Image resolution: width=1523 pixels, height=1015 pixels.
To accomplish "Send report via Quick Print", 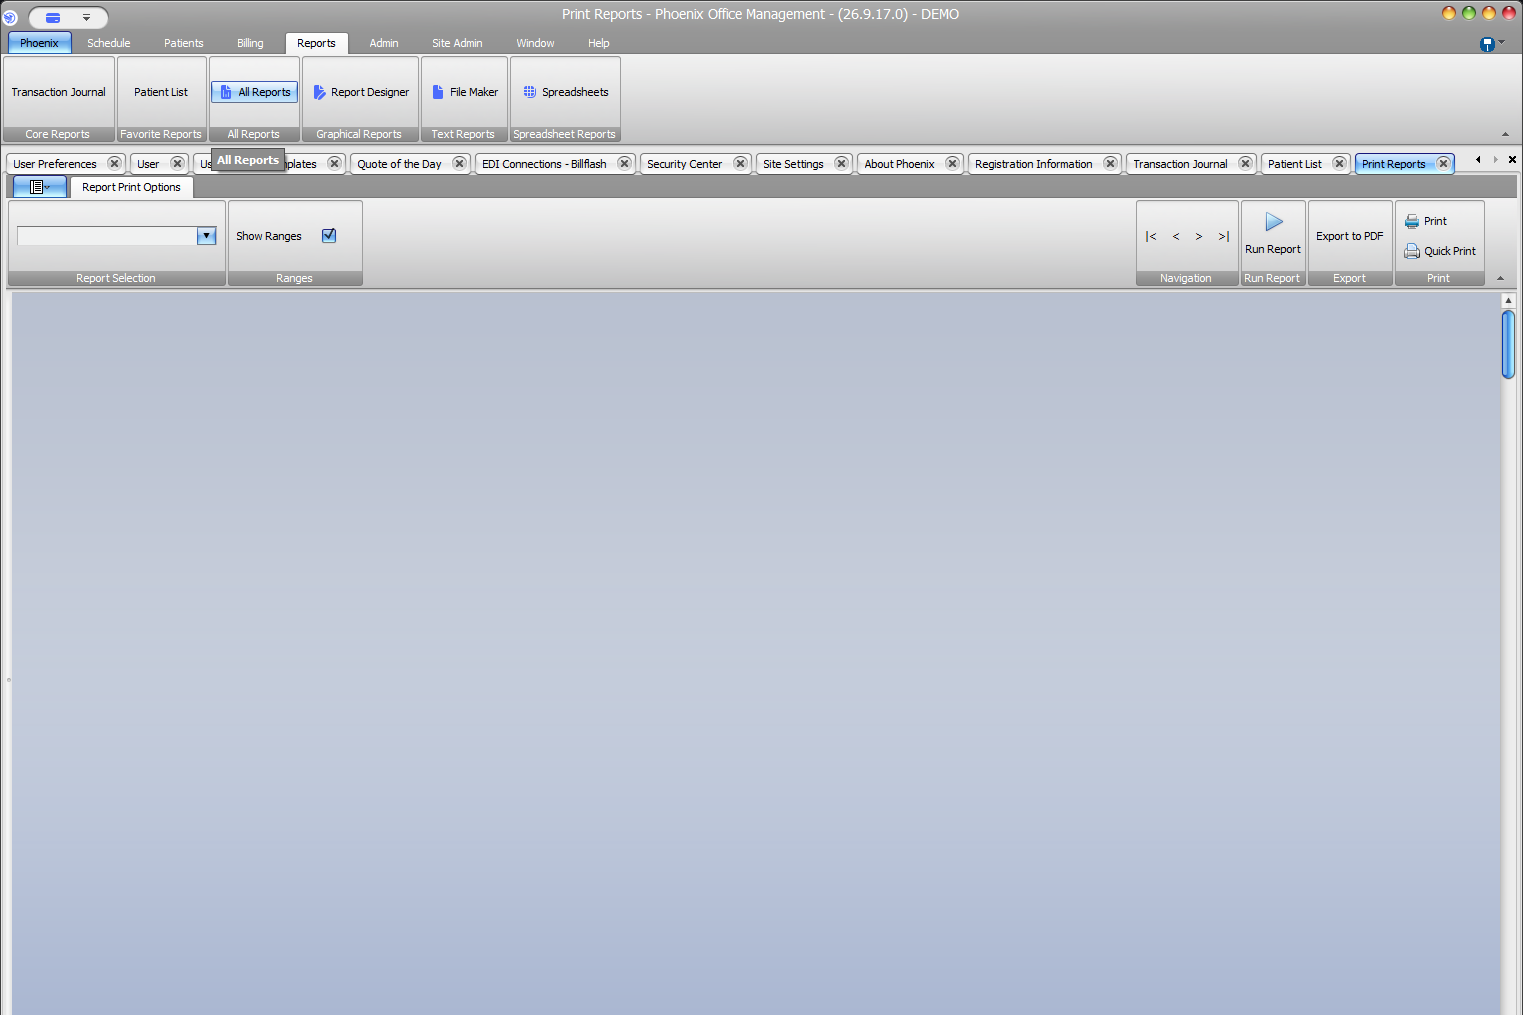I will 1440,251.
